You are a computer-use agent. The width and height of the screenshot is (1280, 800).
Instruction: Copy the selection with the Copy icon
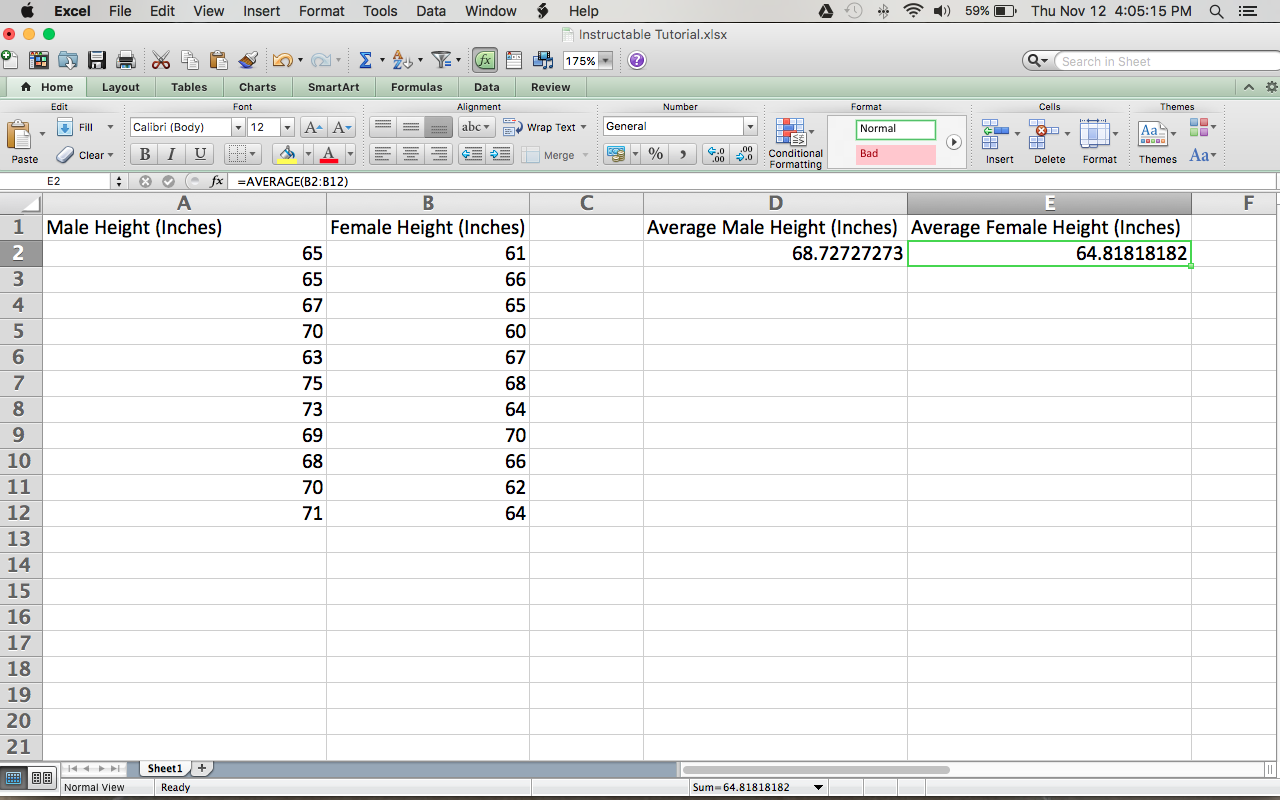pyautogui.click(x=189, y=60)
